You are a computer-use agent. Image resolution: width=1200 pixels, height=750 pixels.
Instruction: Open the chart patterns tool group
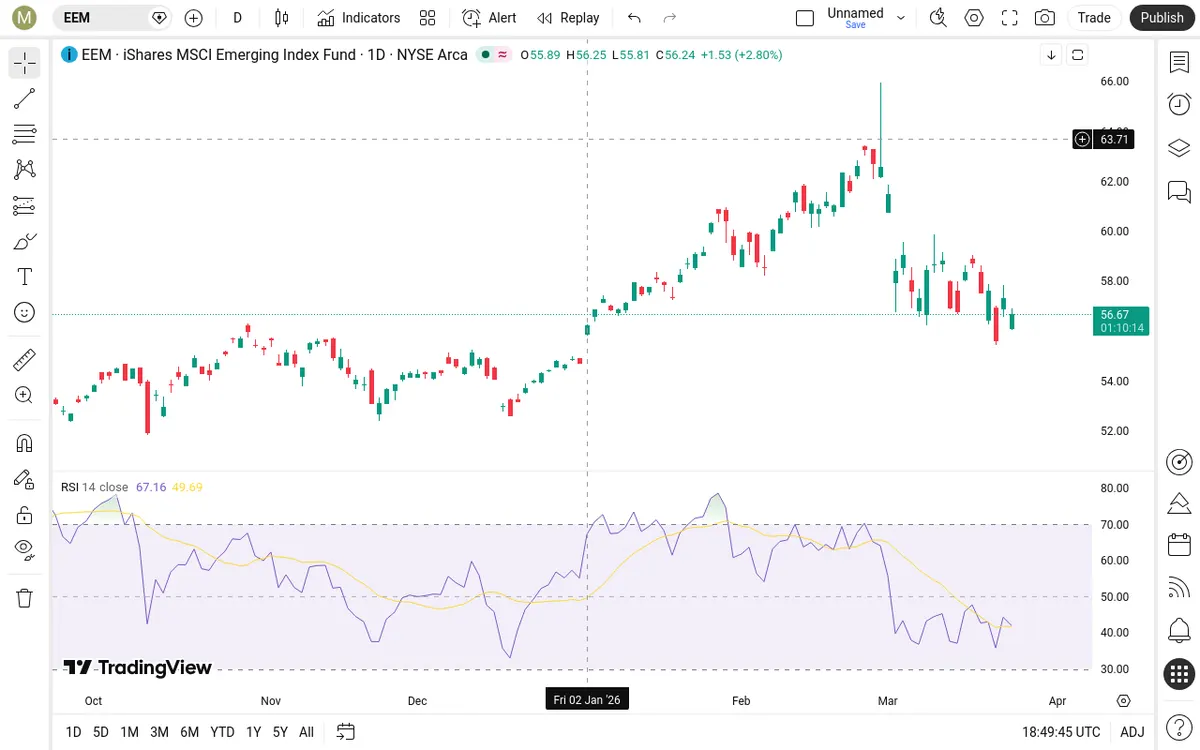[25, 170]
